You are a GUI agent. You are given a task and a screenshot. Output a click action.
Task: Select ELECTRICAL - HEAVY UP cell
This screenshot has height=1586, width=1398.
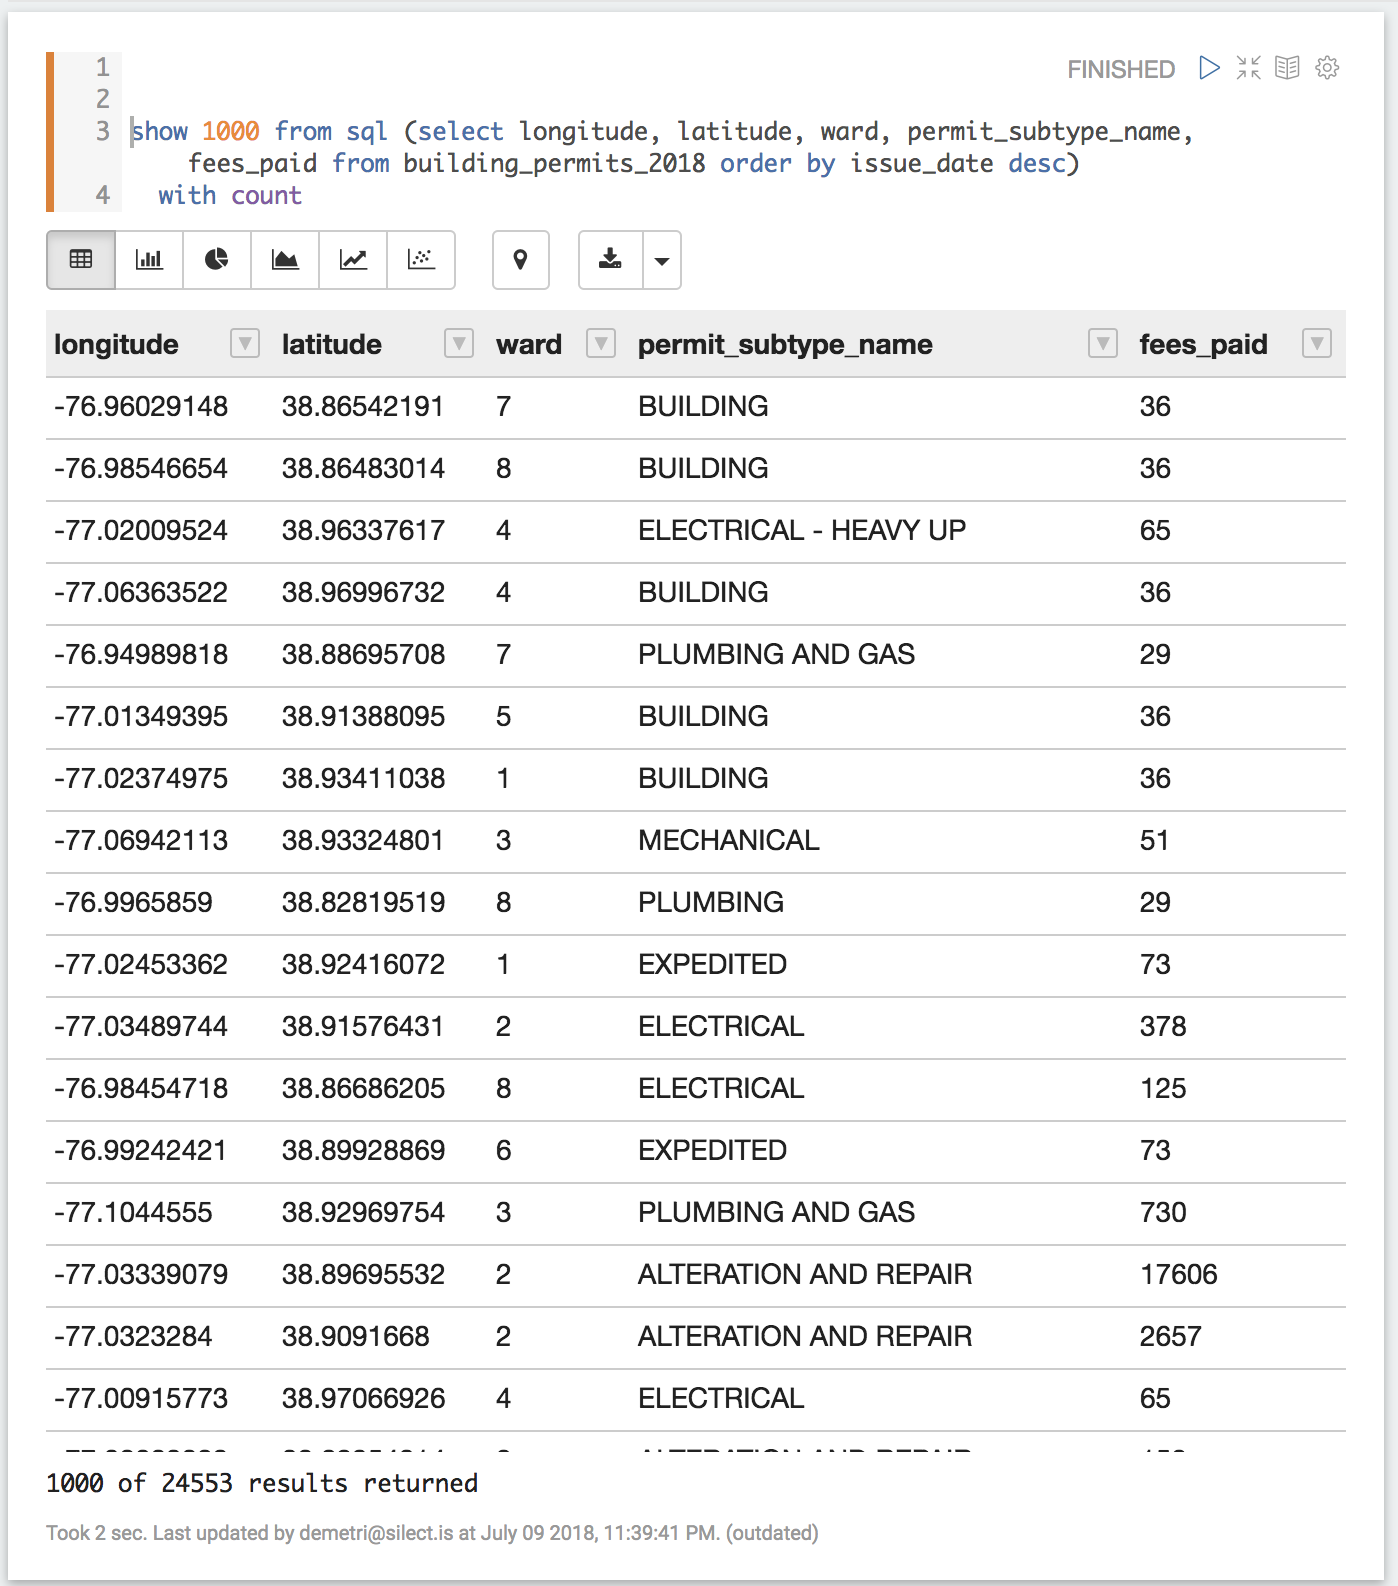[802, 531]
